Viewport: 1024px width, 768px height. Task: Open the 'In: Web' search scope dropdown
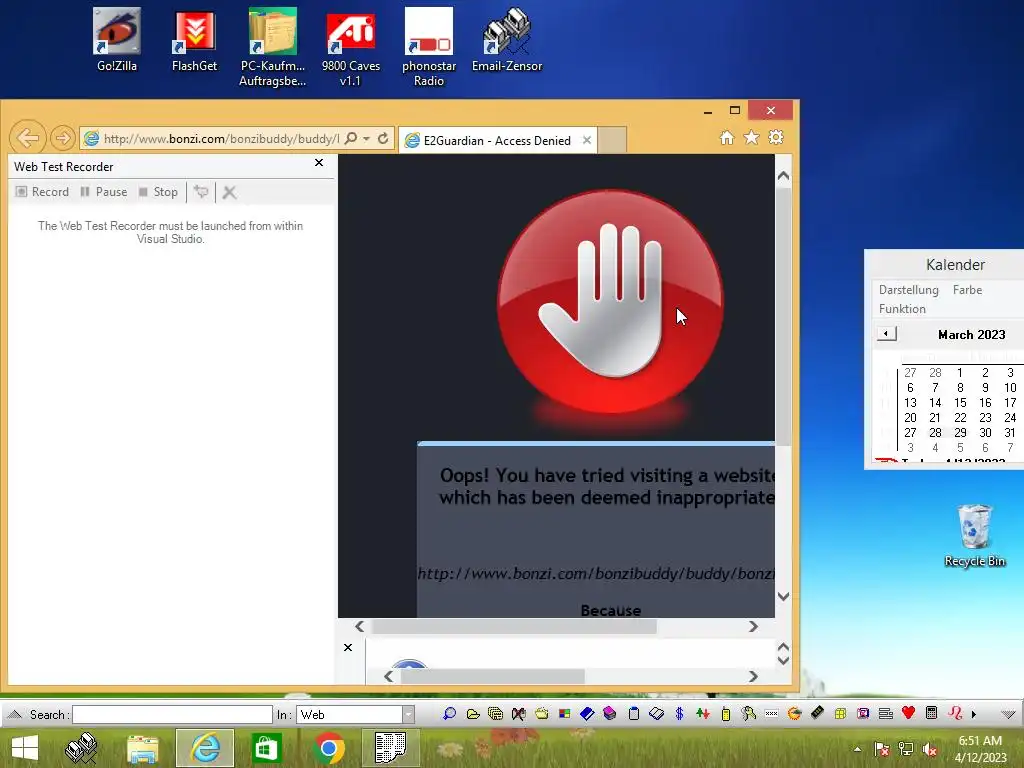point(408,714)
